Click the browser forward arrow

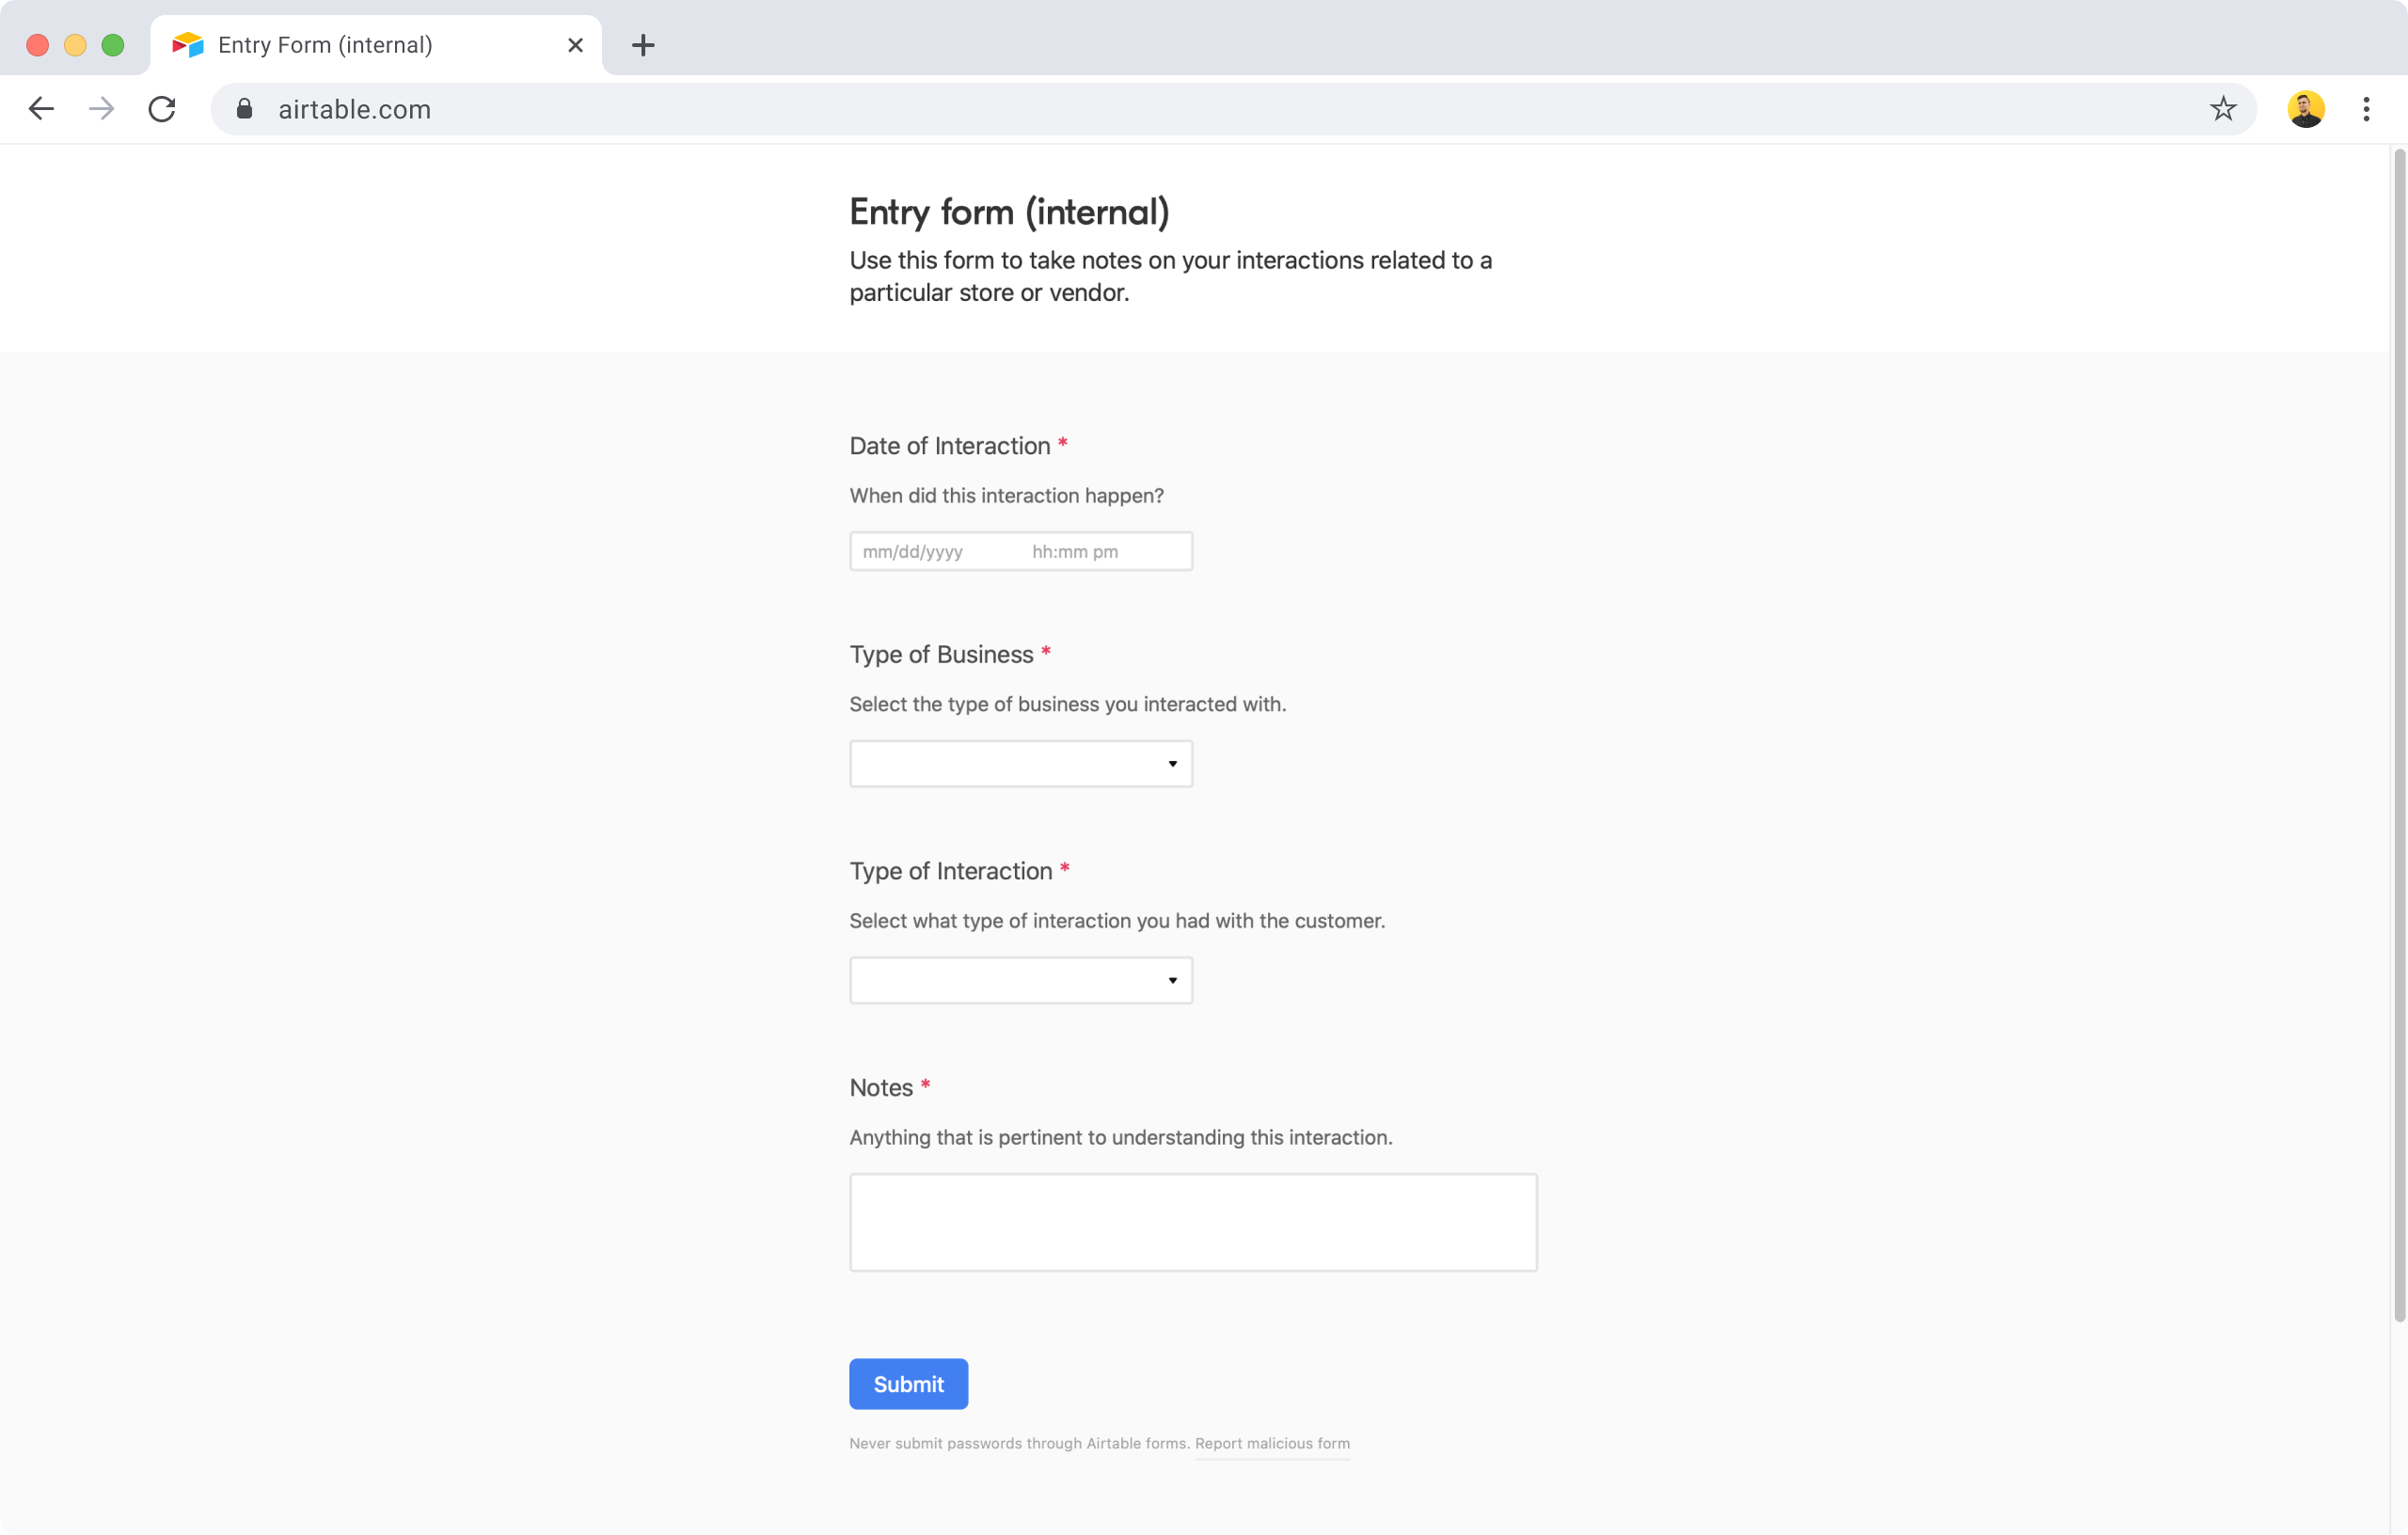click(101, 109)
